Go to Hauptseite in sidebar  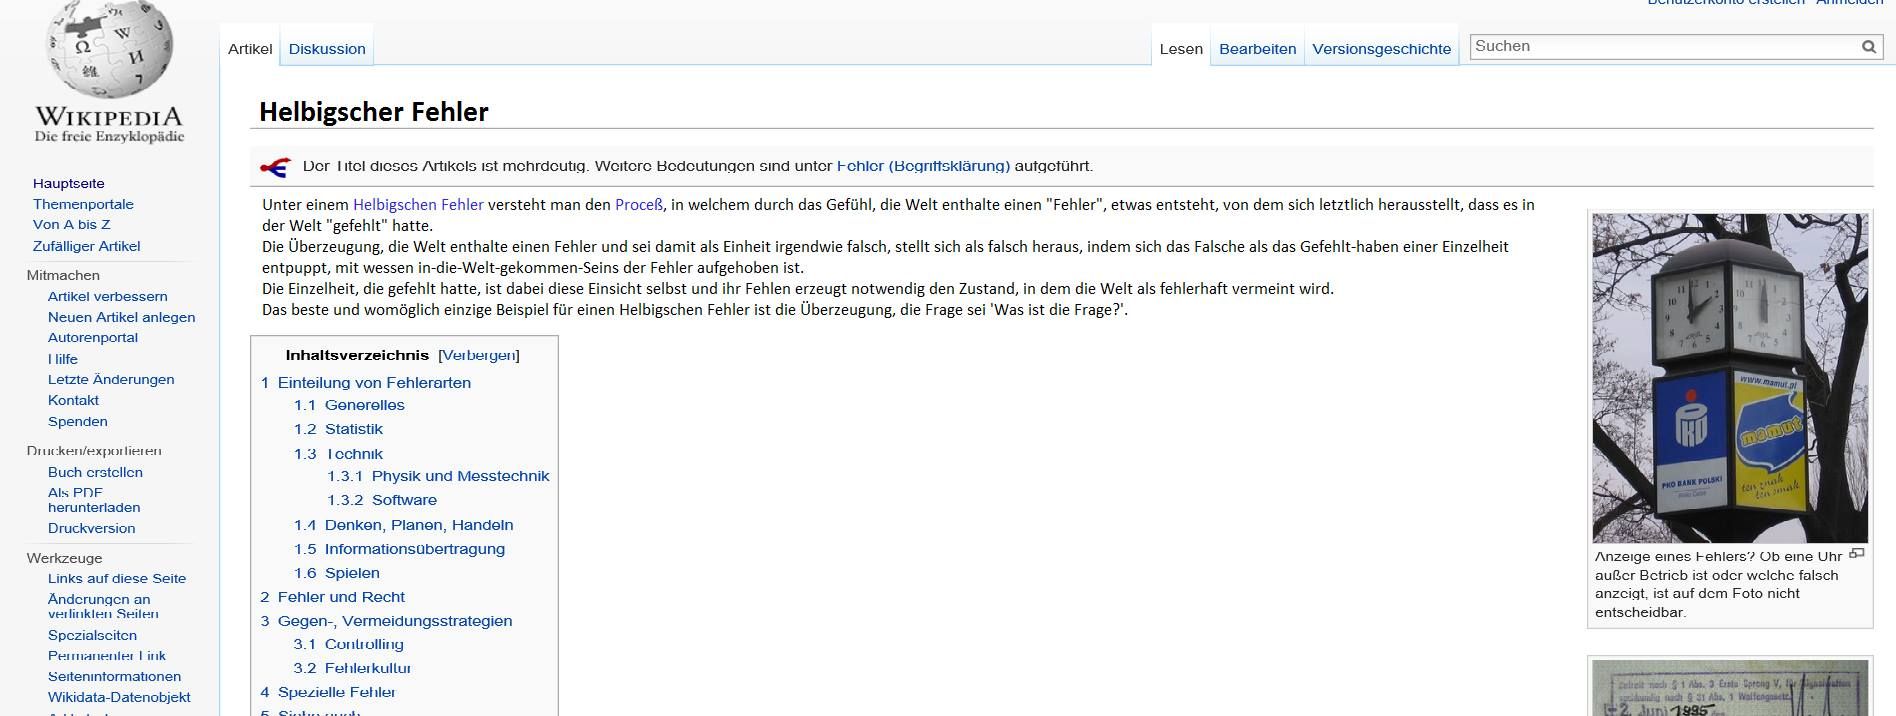(x=68, y=183)
